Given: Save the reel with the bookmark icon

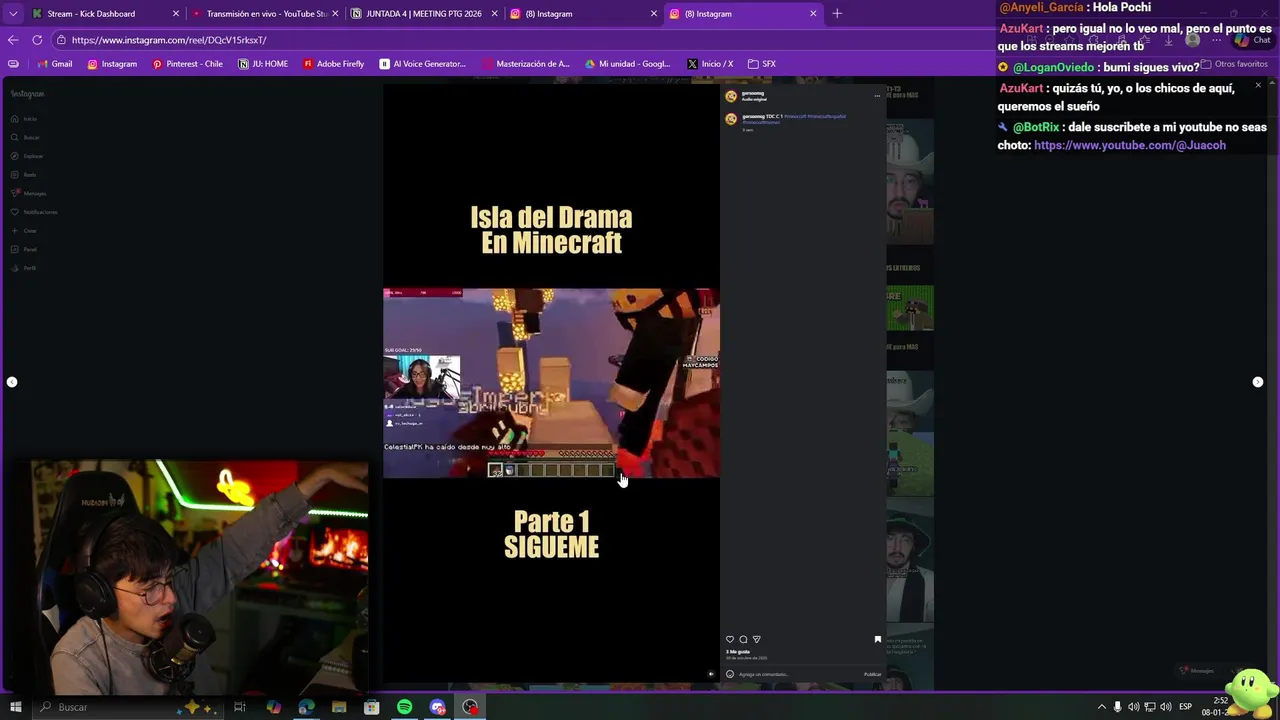Looking at the screenshot, I should (878, 639).
